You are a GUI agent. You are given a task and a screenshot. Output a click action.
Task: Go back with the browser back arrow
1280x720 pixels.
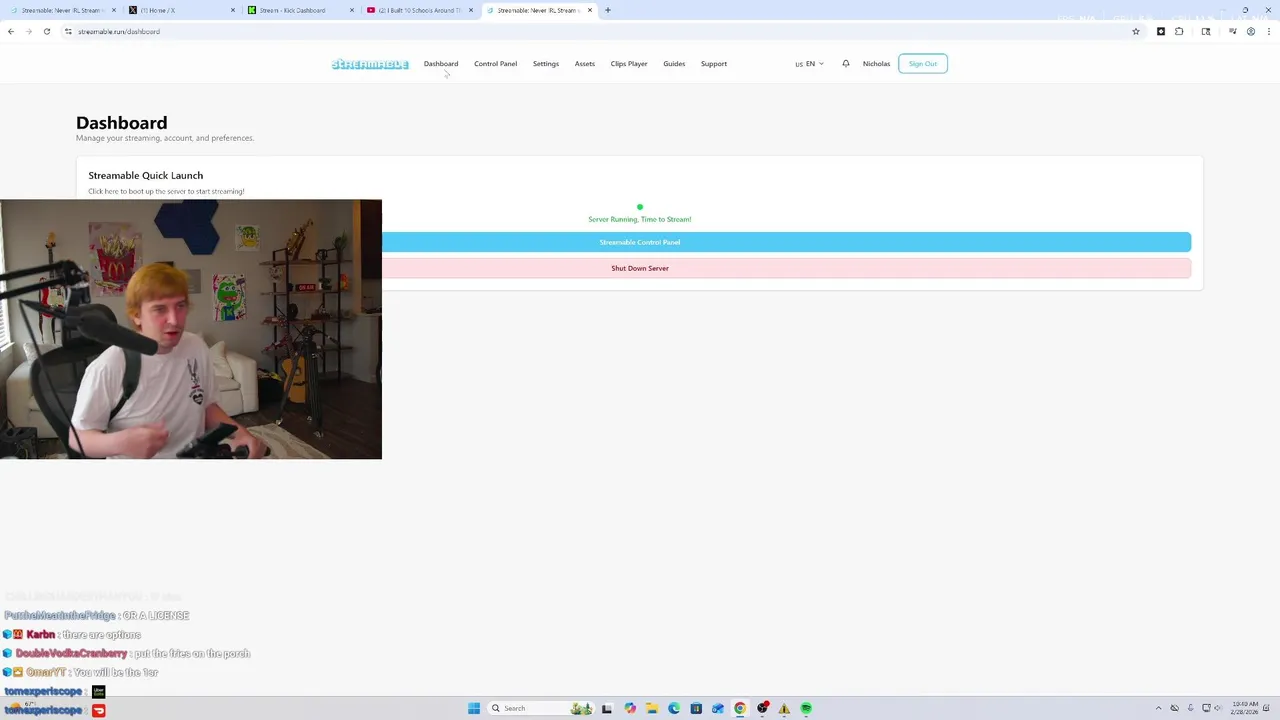[x=11, y=31]
